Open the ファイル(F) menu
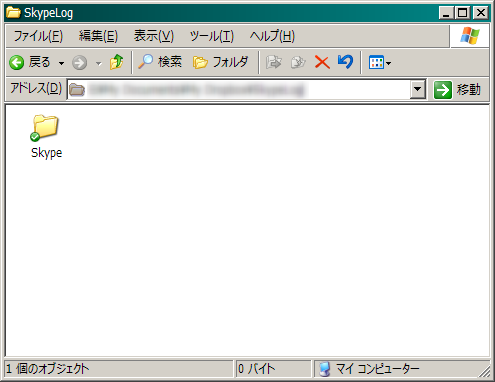This screenshot has width=495, height=382. (38, 36)
